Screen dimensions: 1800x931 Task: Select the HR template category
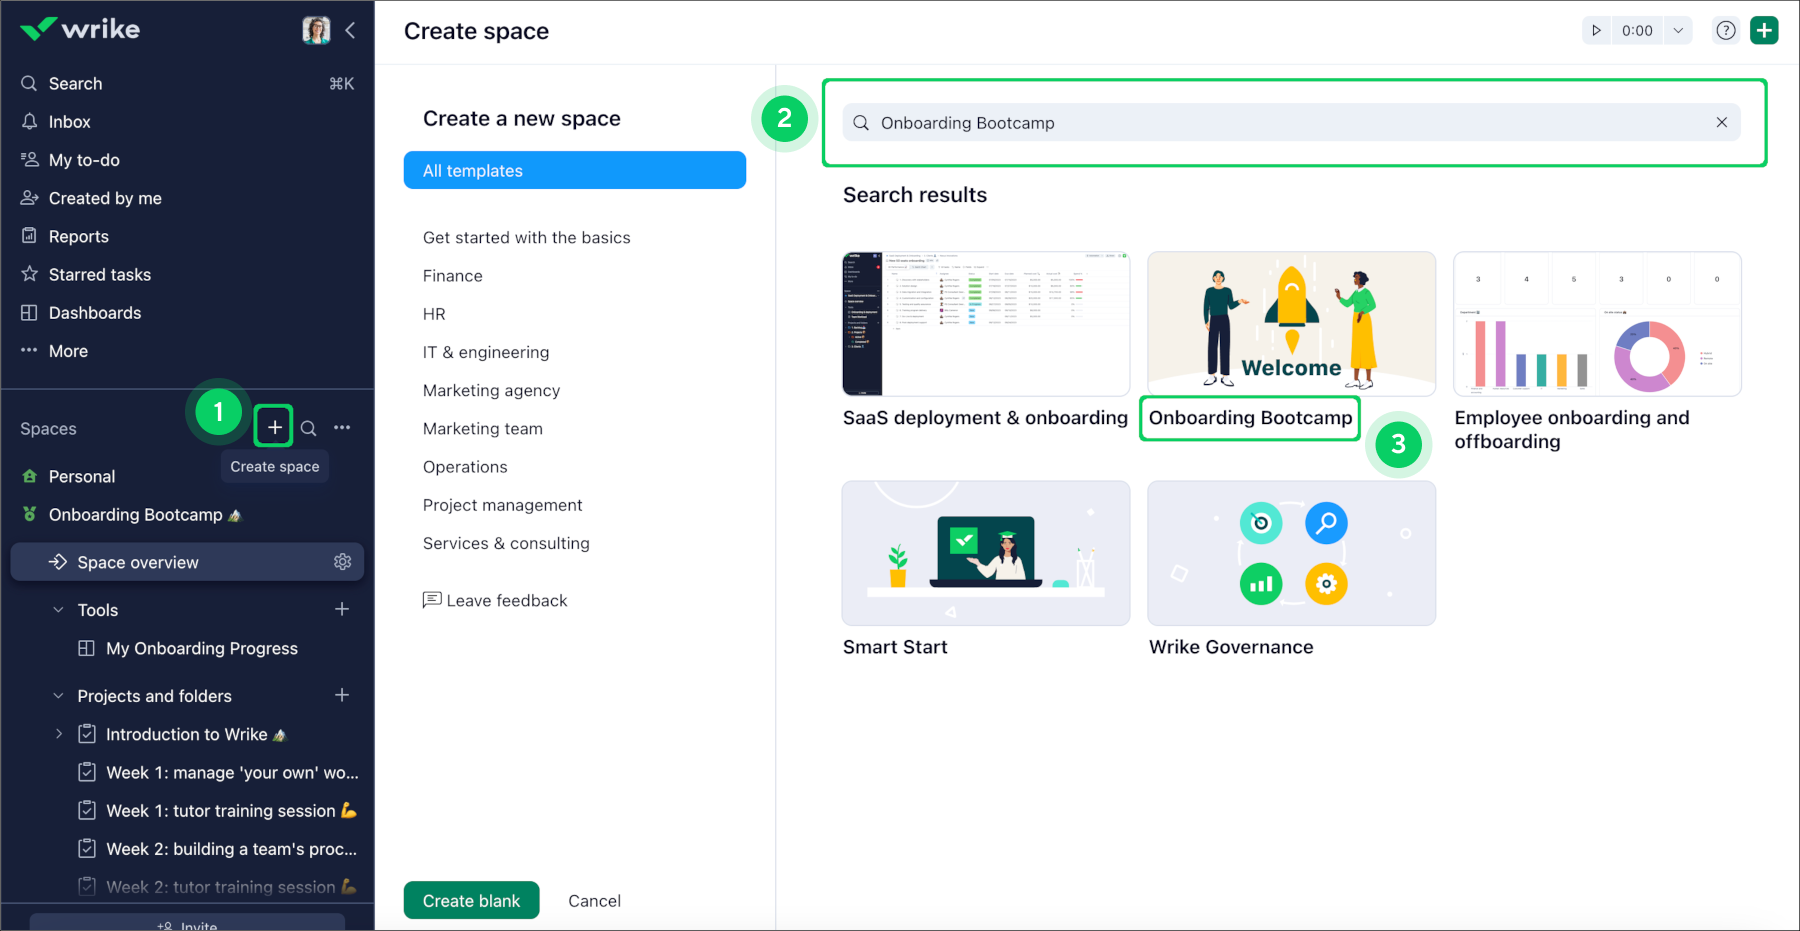point(434,314)
